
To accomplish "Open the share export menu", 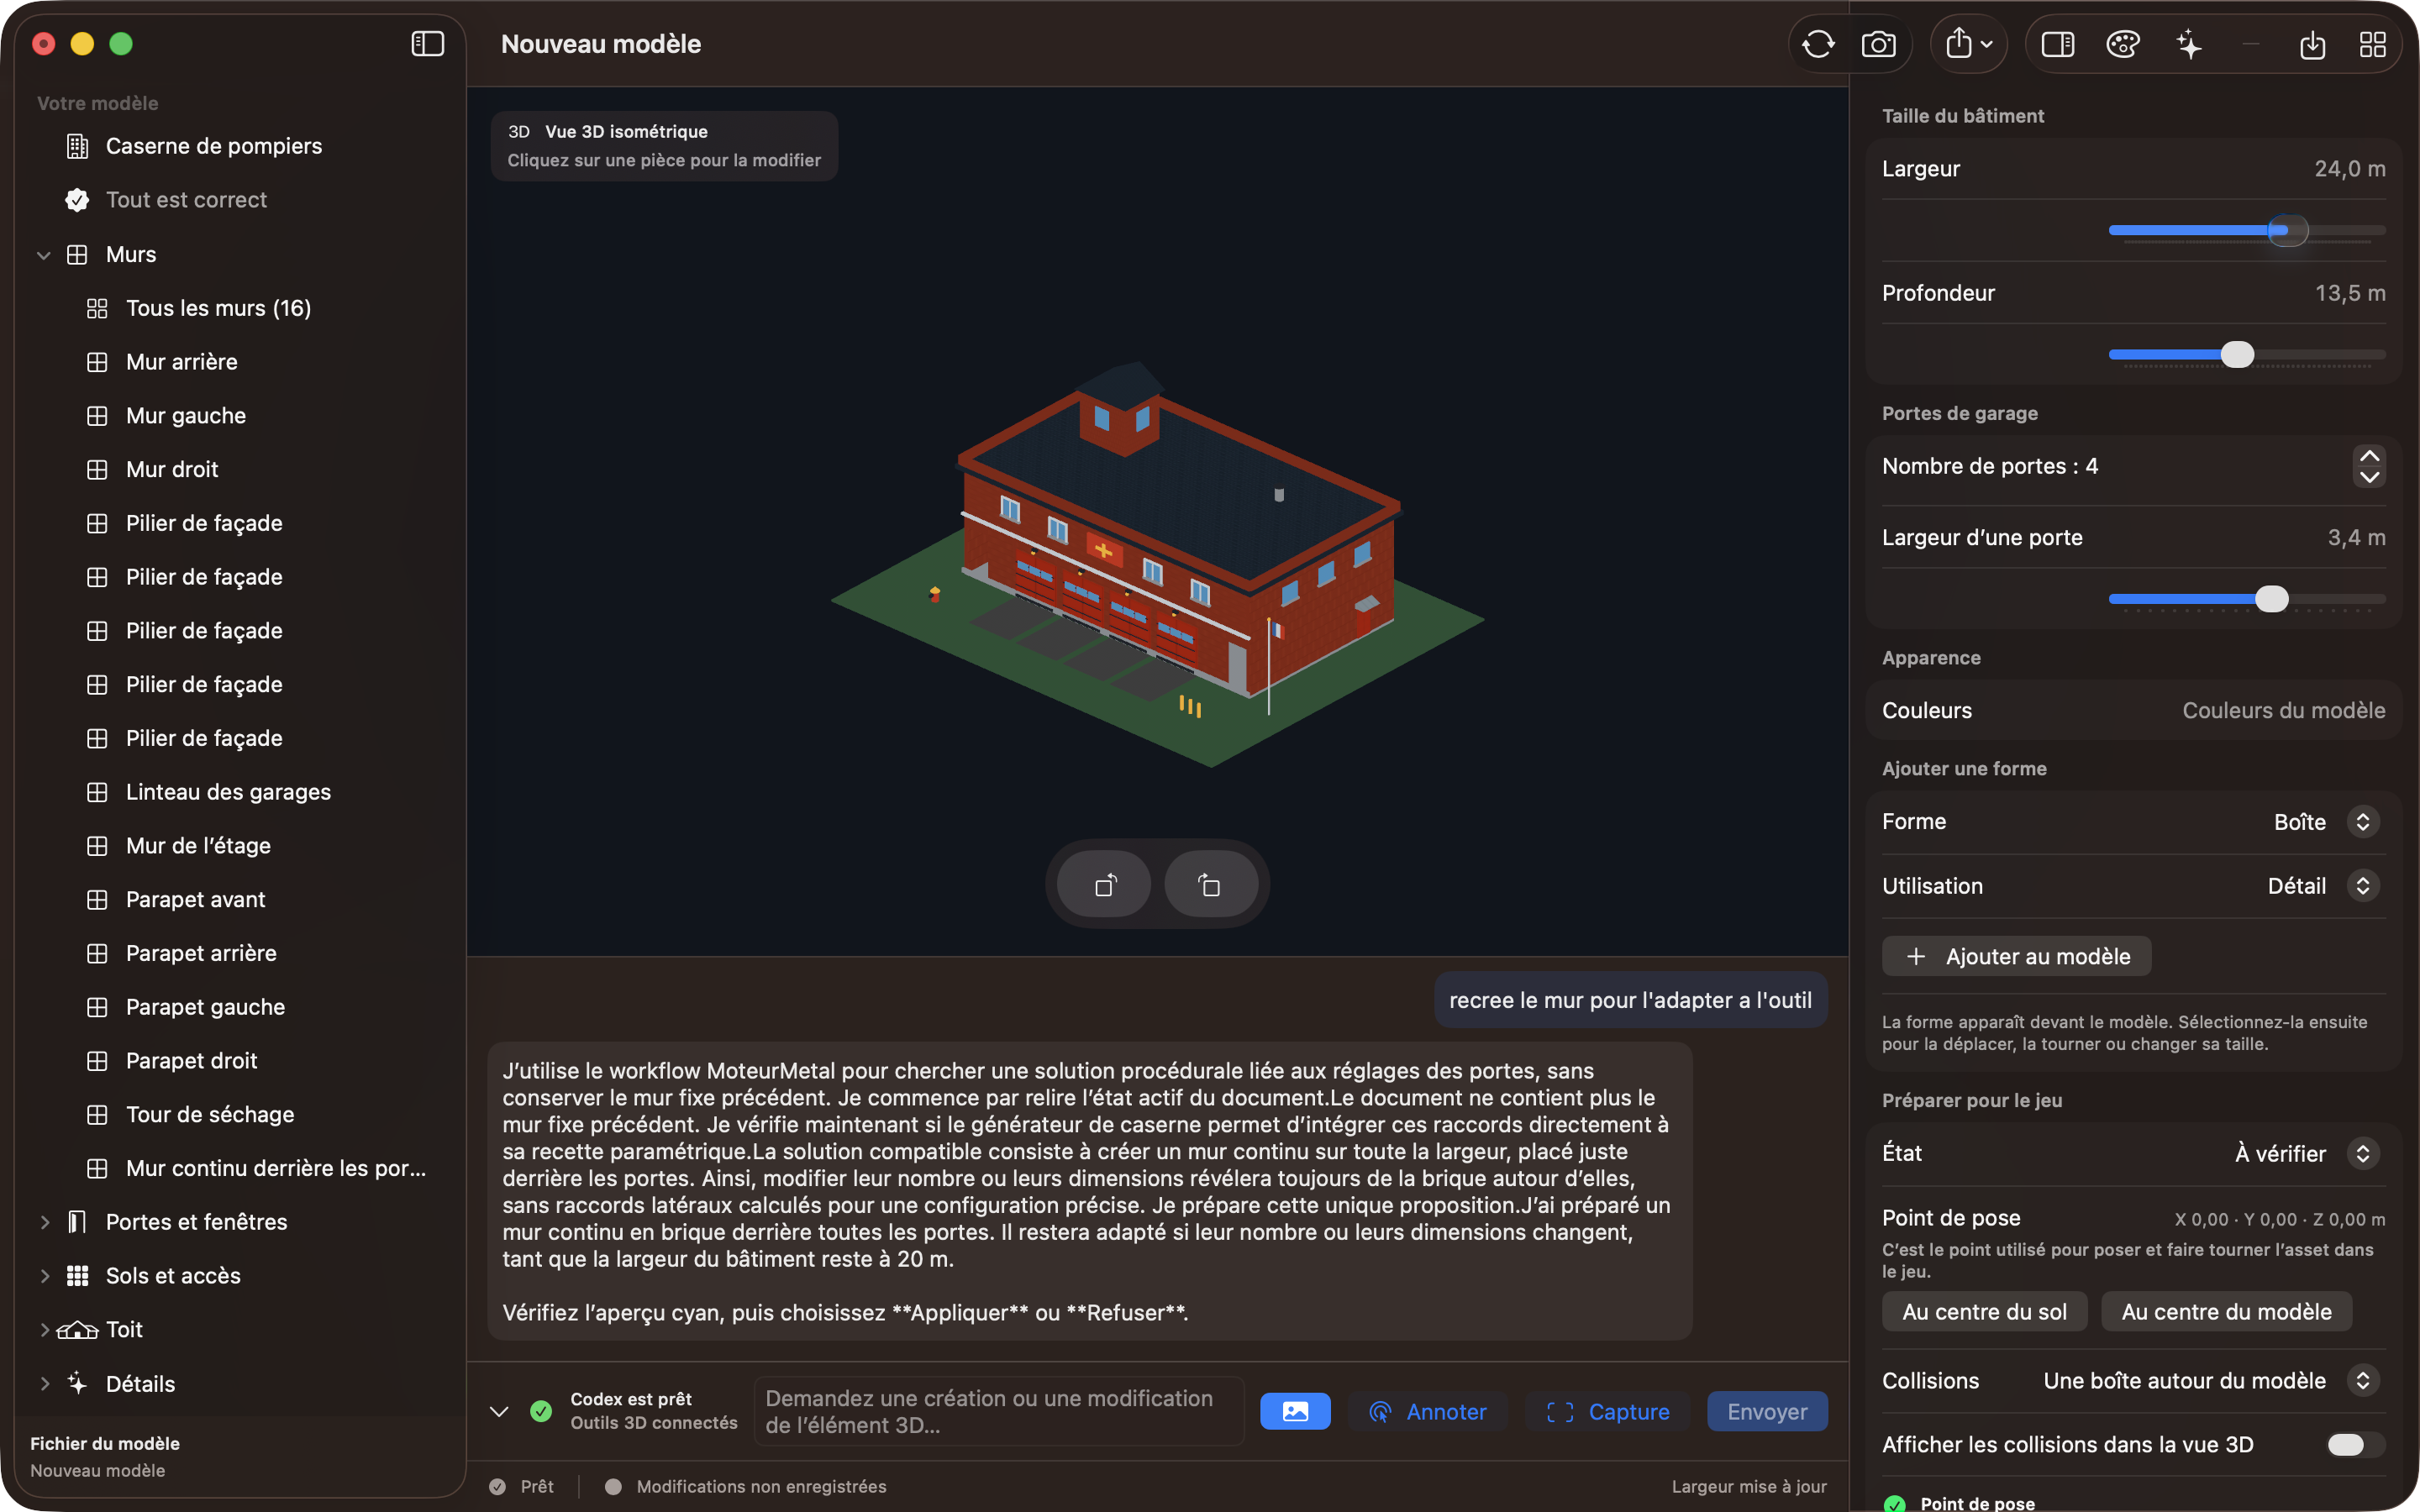I will point(1968,44).
